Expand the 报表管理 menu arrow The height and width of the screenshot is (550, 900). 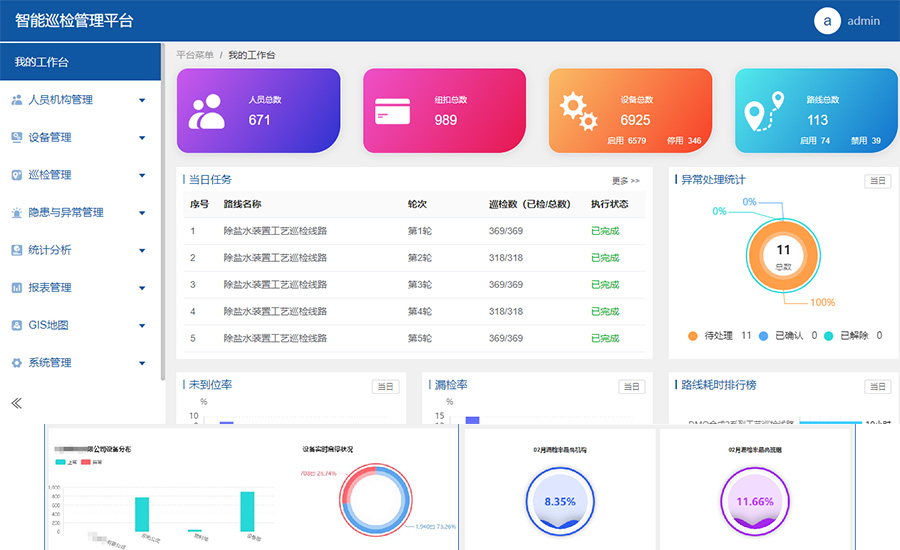142,288
